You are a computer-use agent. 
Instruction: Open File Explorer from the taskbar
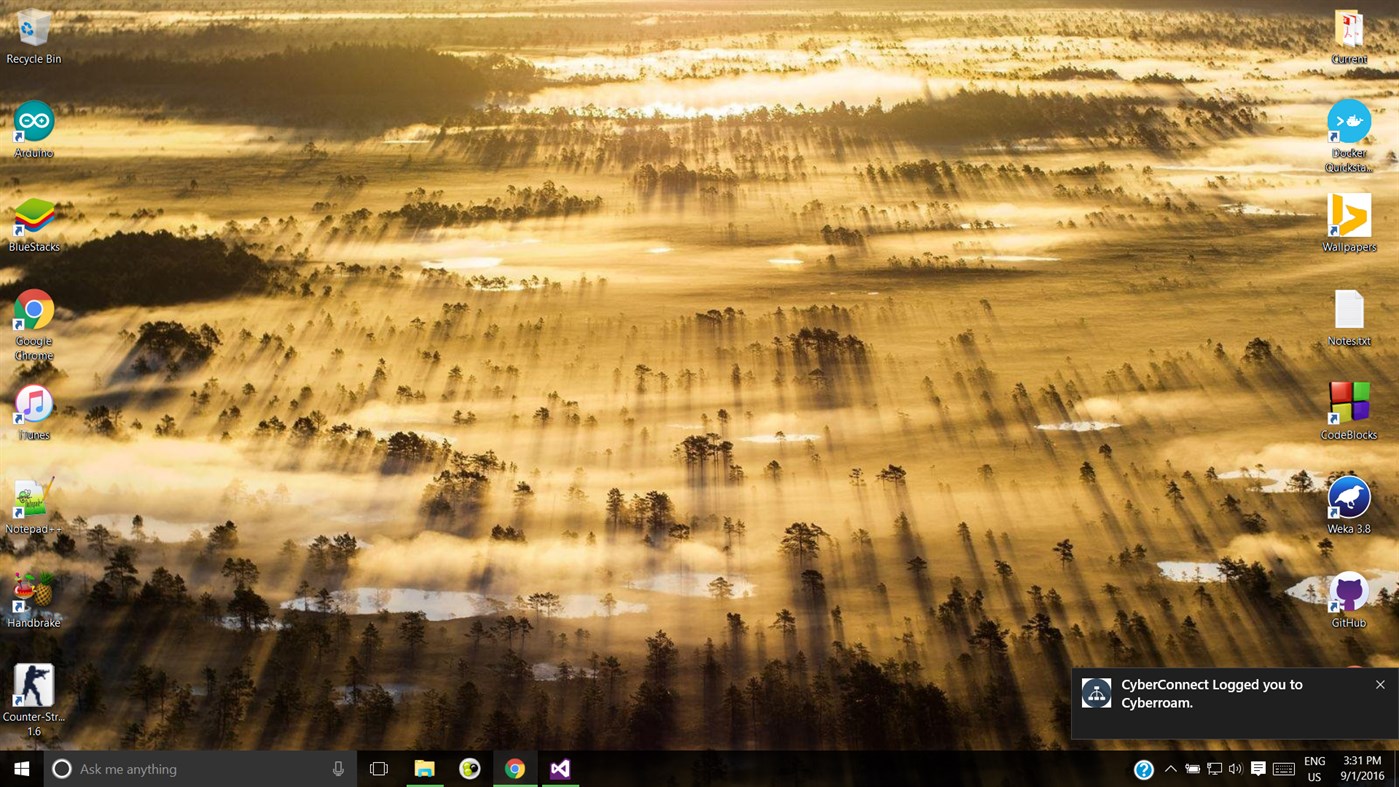click(425, 769)
